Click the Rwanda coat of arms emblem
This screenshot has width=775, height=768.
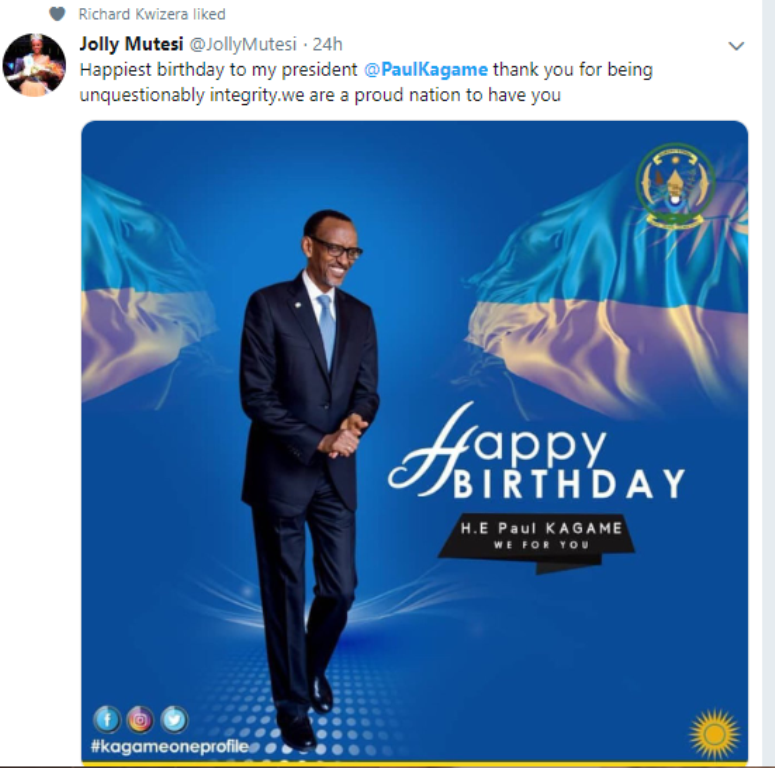(x=675, y=185)
